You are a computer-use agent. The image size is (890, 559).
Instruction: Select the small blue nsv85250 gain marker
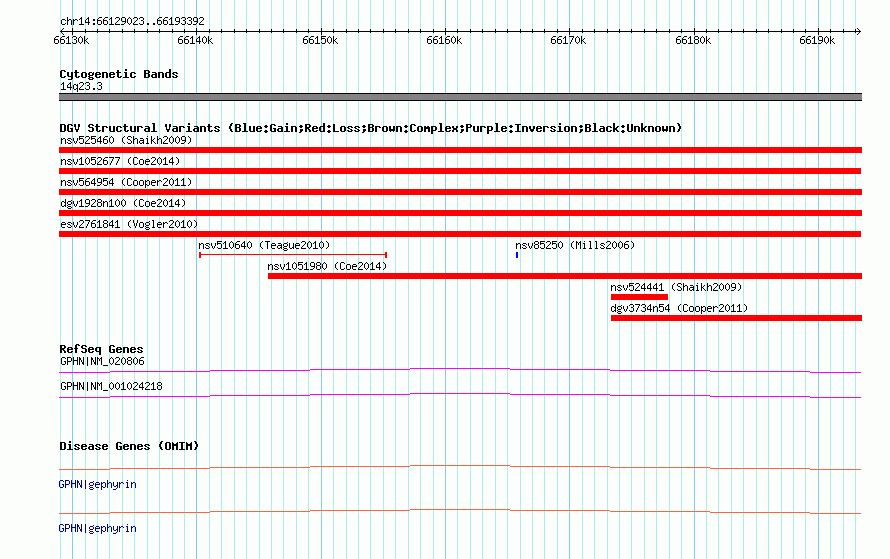[517, 255]
